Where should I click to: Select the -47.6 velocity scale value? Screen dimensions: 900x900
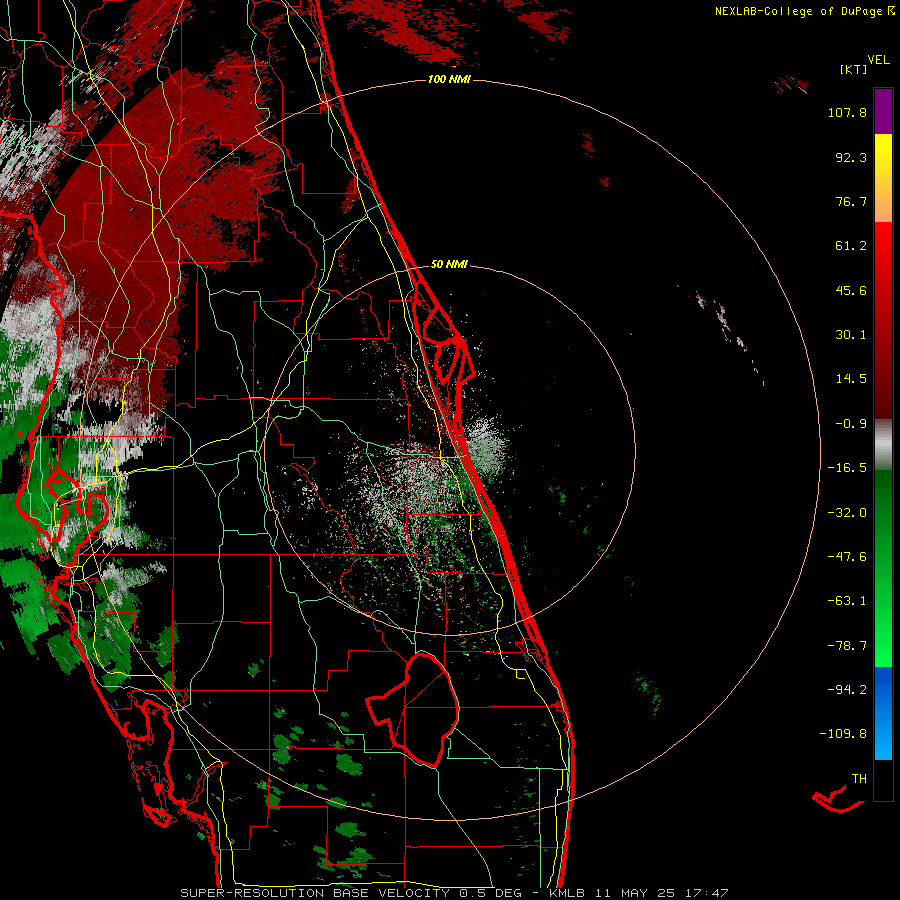pos(847,557)
